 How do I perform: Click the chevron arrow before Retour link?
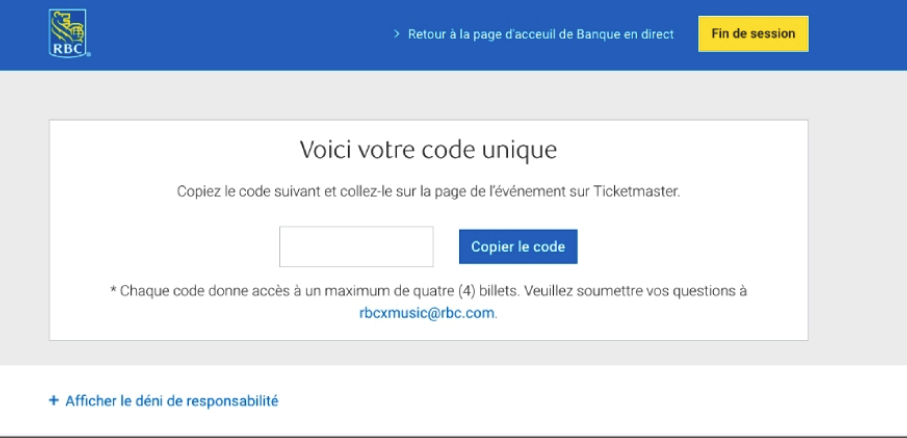[x=397, y=34]
